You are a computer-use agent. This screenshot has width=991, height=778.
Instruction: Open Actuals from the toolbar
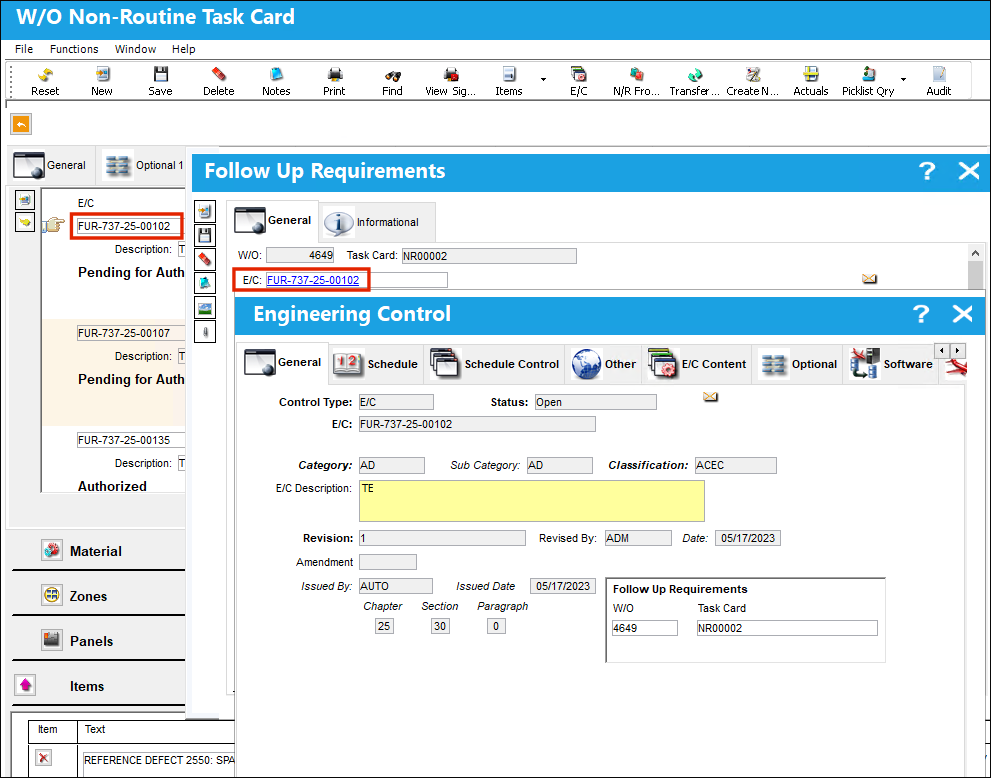coord(811,82)
